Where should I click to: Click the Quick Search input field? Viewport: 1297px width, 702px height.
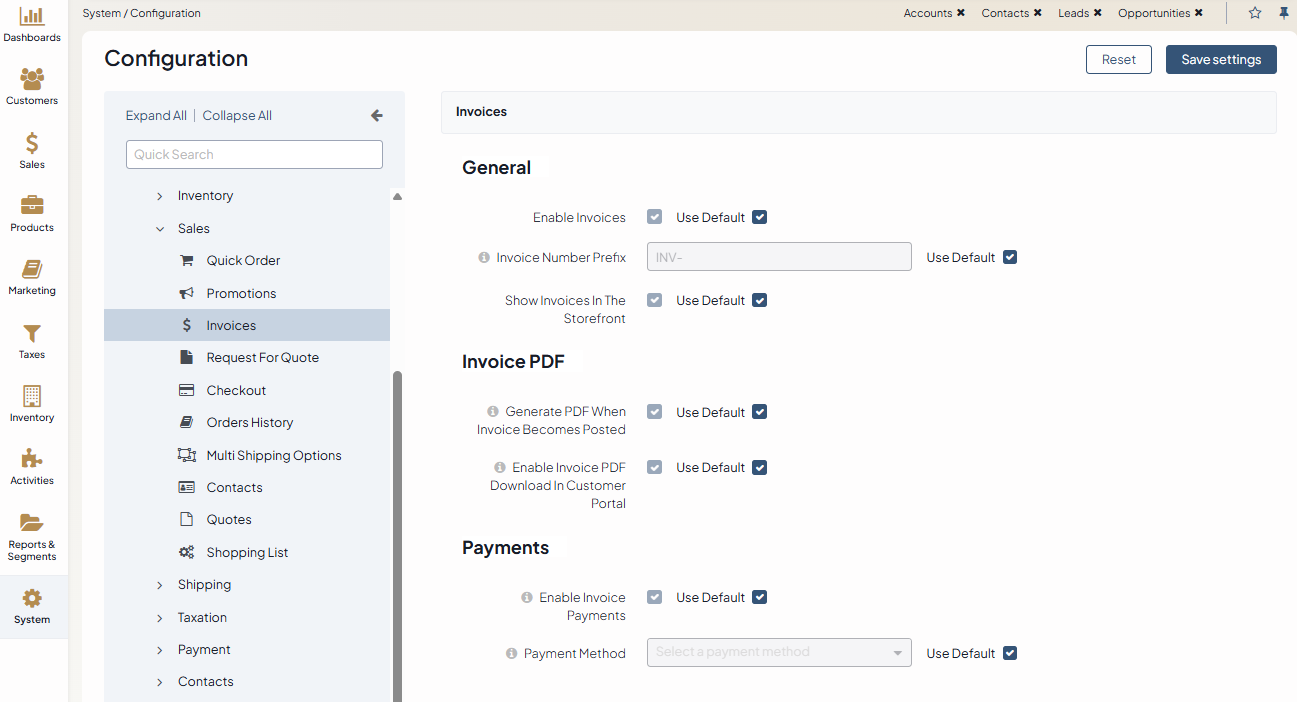[x=254, y=154]
